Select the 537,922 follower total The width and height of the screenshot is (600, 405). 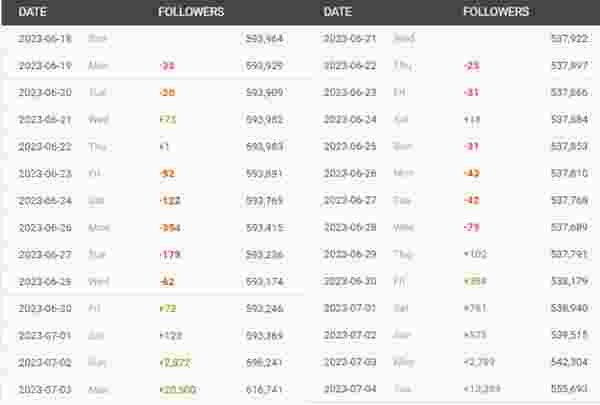click(569, 39)
